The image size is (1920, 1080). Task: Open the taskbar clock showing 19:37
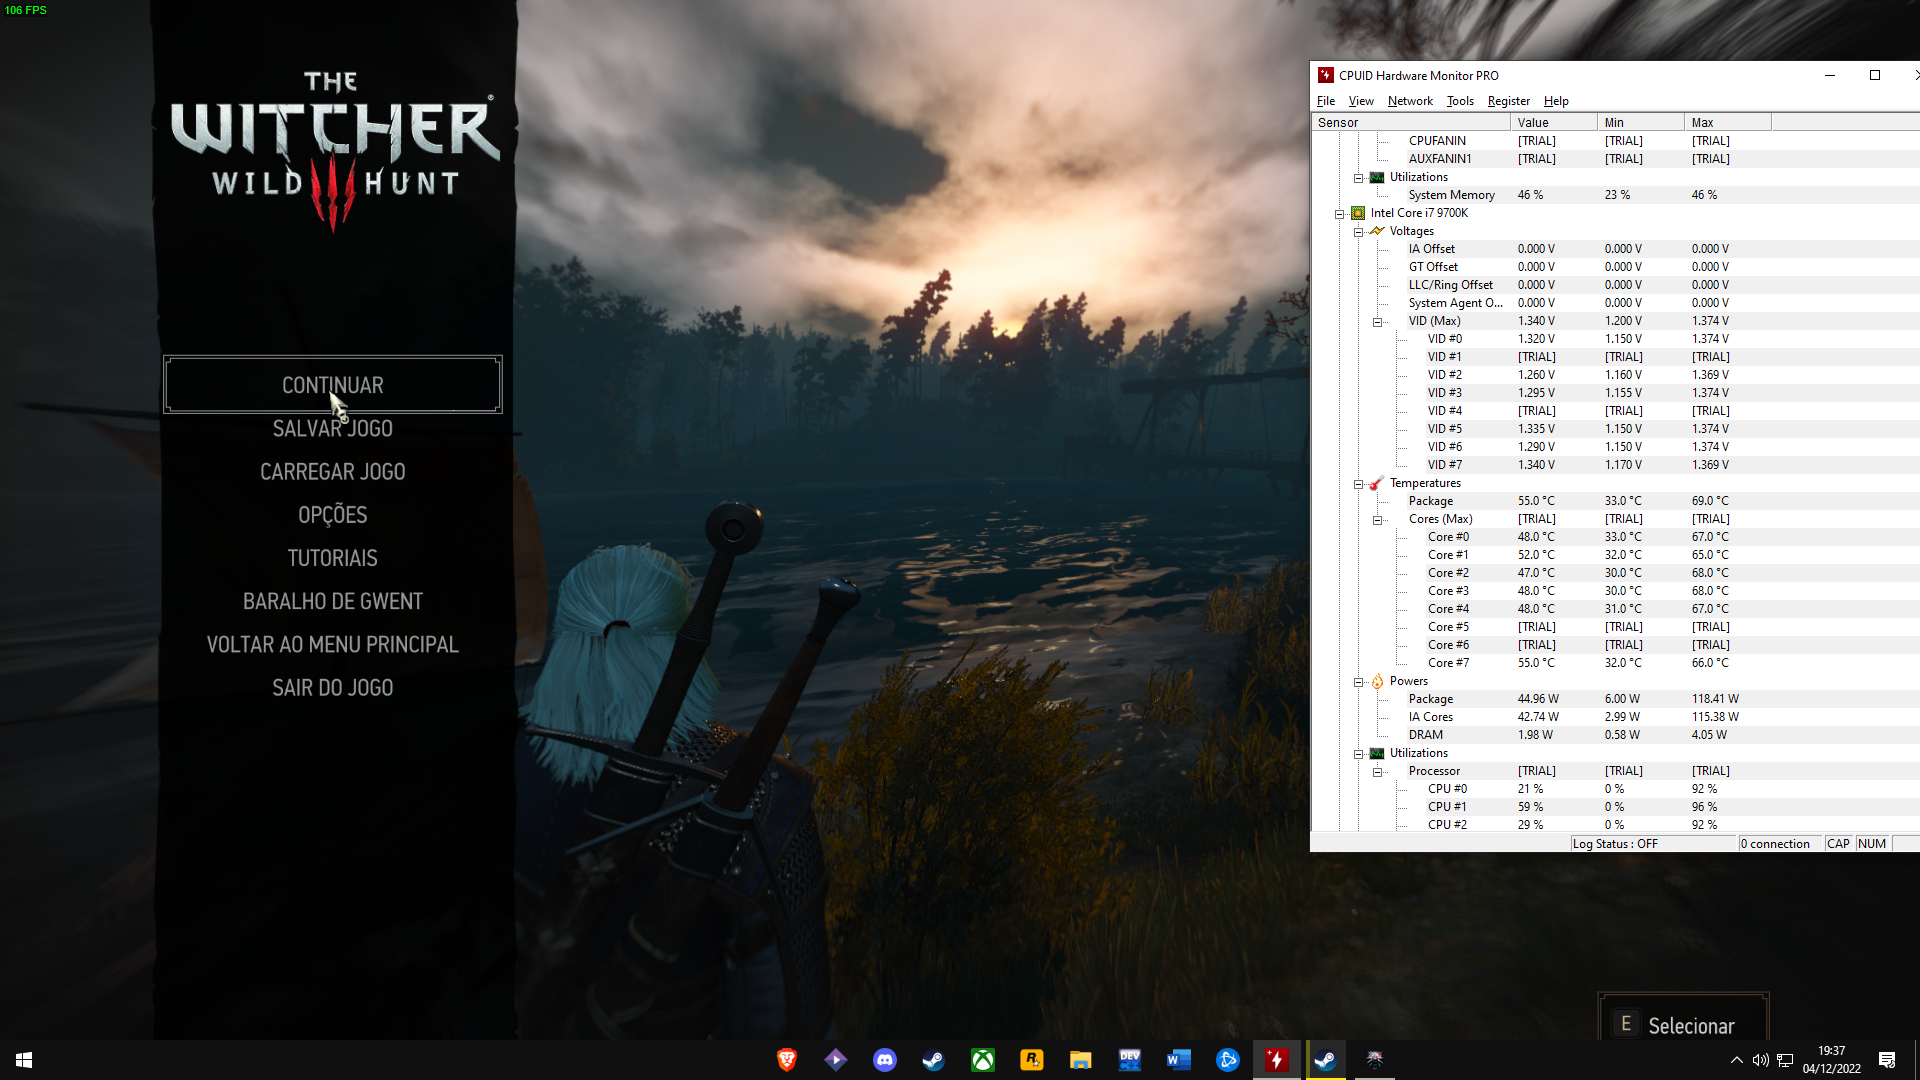pyautogui.click(x=1832, y=1060)
